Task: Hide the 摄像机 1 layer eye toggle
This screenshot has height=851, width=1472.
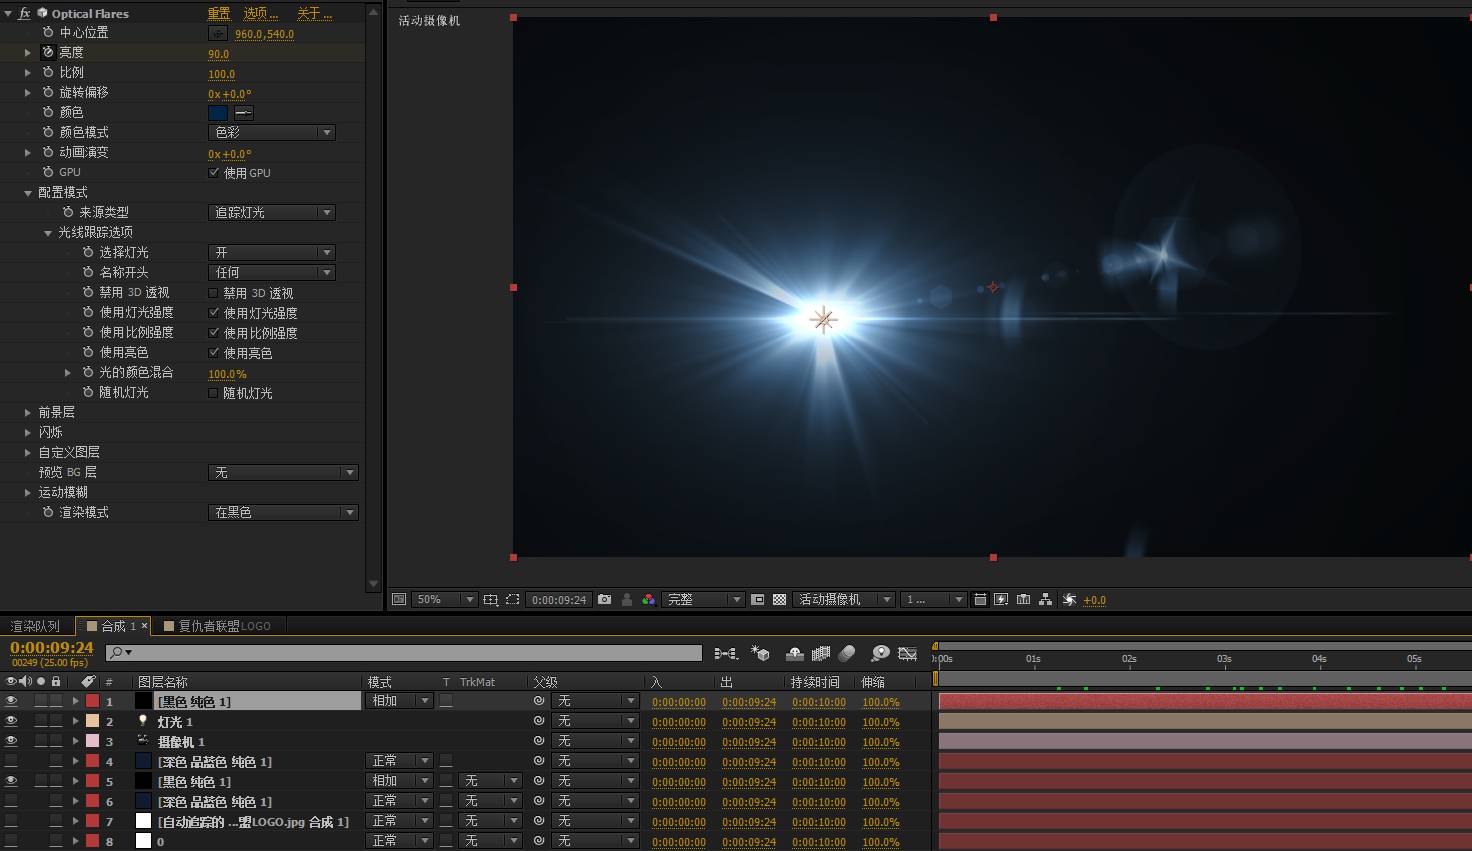Action: point(11,741)
